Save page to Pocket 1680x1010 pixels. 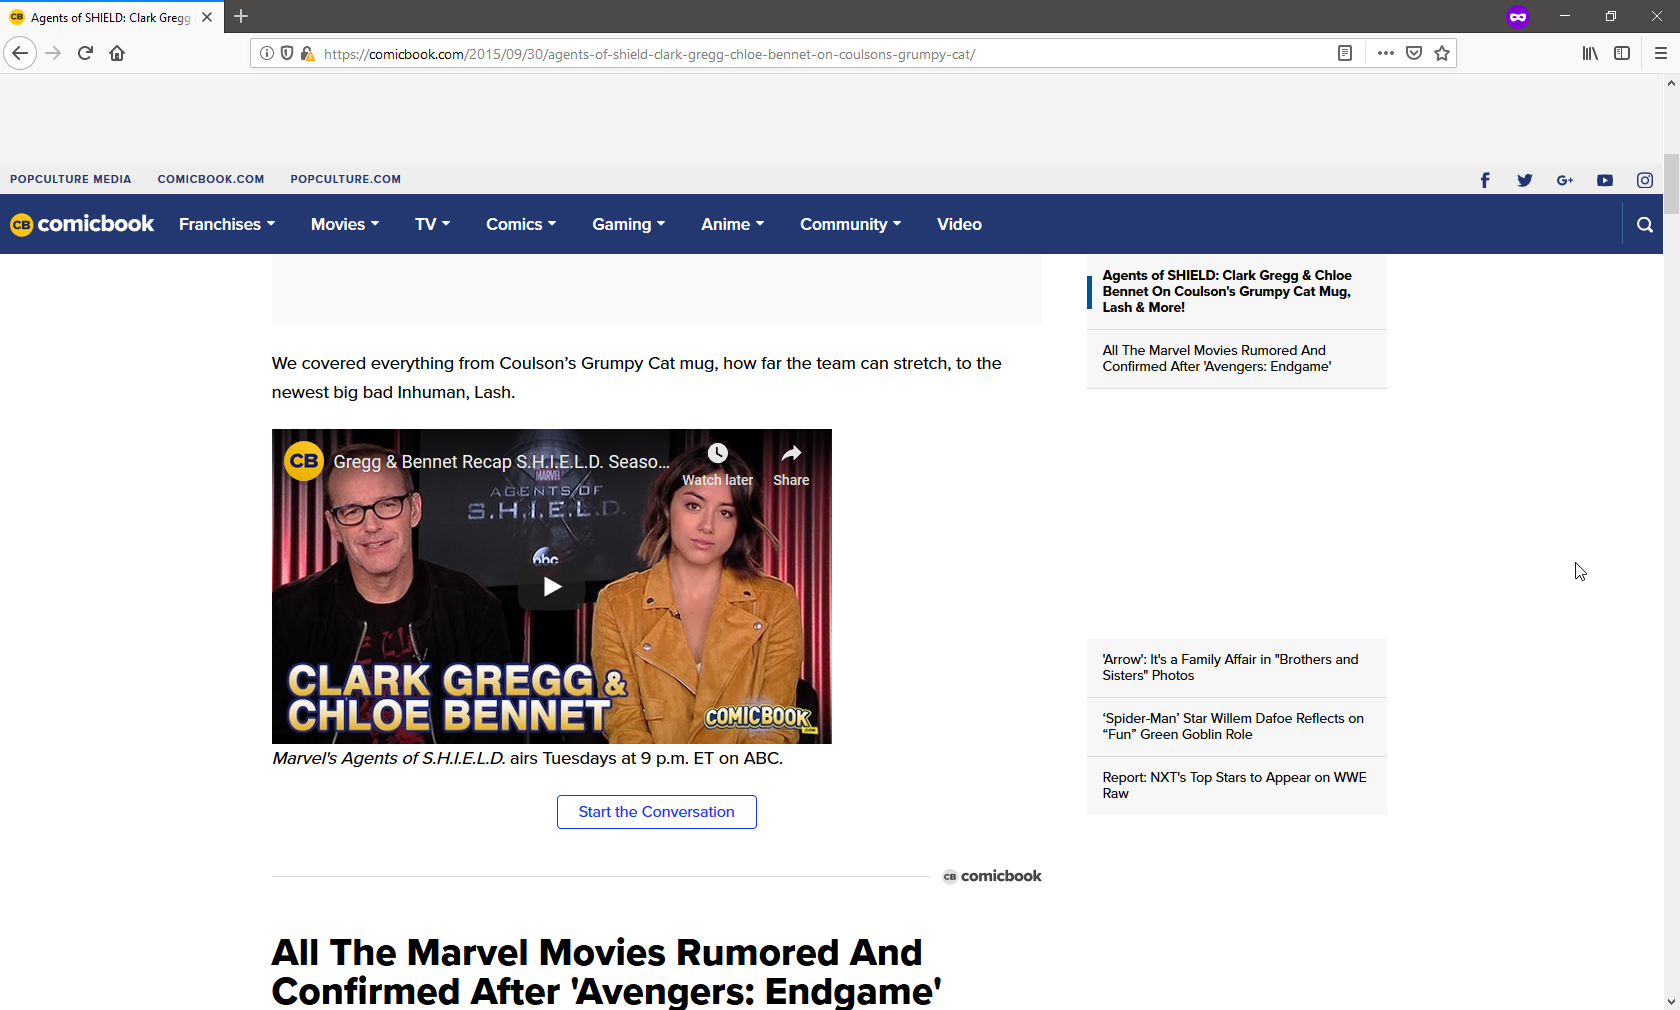point(1414,53)
